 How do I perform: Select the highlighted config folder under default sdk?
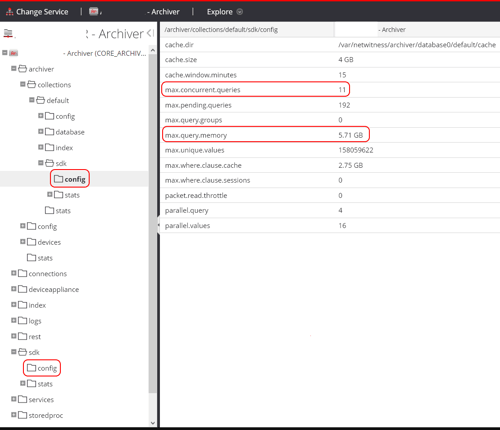(x=70, y=179)
